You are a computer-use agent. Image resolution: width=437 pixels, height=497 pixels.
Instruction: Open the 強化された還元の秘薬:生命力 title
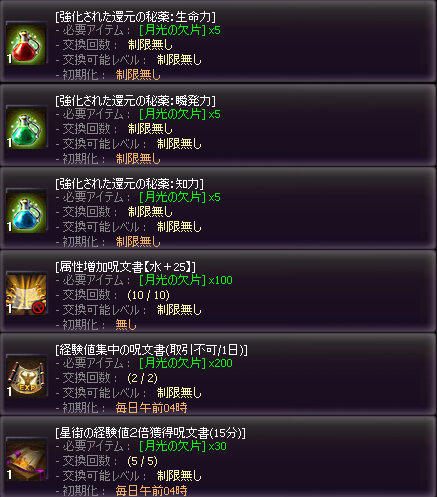(135, 17)
